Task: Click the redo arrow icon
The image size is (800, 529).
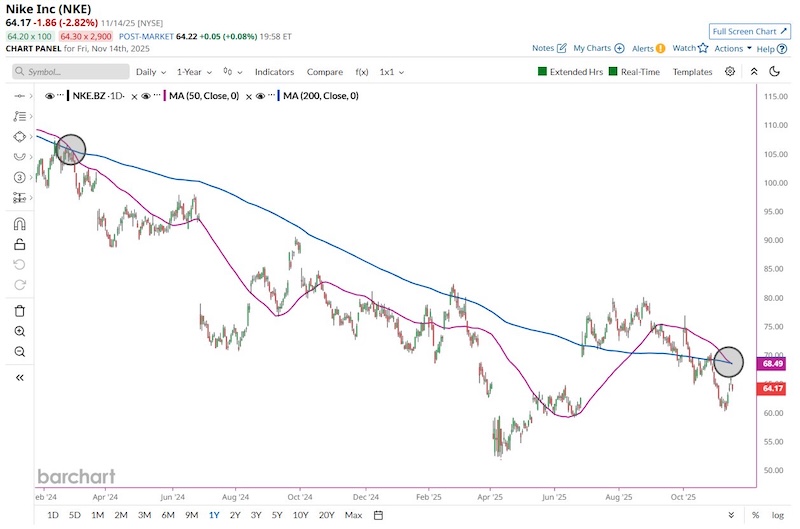Action: pos(19,285)
